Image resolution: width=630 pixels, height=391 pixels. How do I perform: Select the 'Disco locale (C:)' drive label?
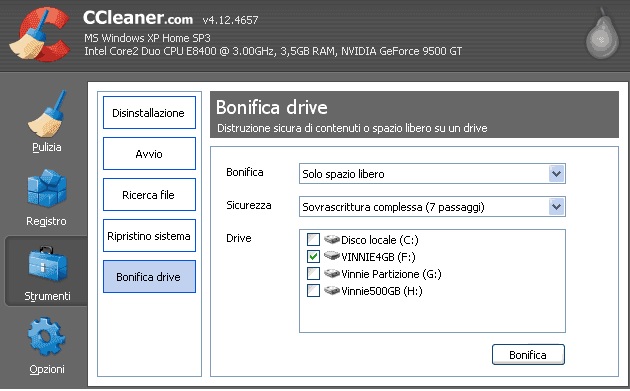point(380,240)
